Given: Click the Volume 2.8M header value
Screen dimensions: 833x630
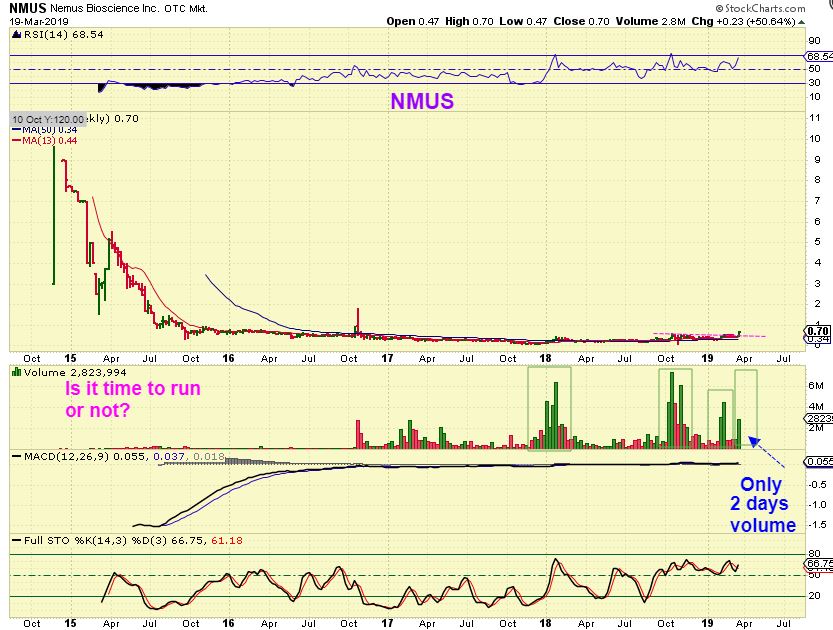Looking at the screenshot, I should pos(650,22).
